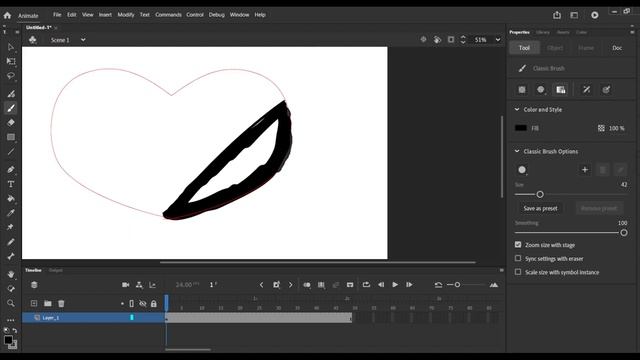The image size is (640, 360).
Task: Switch to the Tool tab
Action: point(524,48)
